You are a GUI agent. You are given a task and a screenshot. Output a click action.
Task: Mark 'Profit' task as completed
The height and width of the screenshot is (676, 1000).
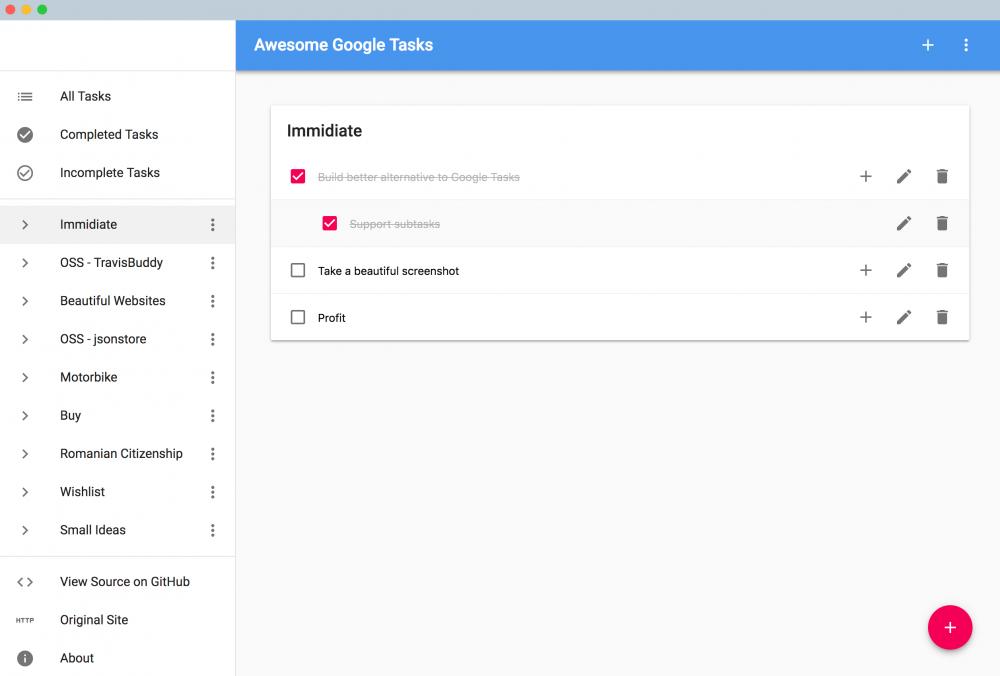click(298, 318)
